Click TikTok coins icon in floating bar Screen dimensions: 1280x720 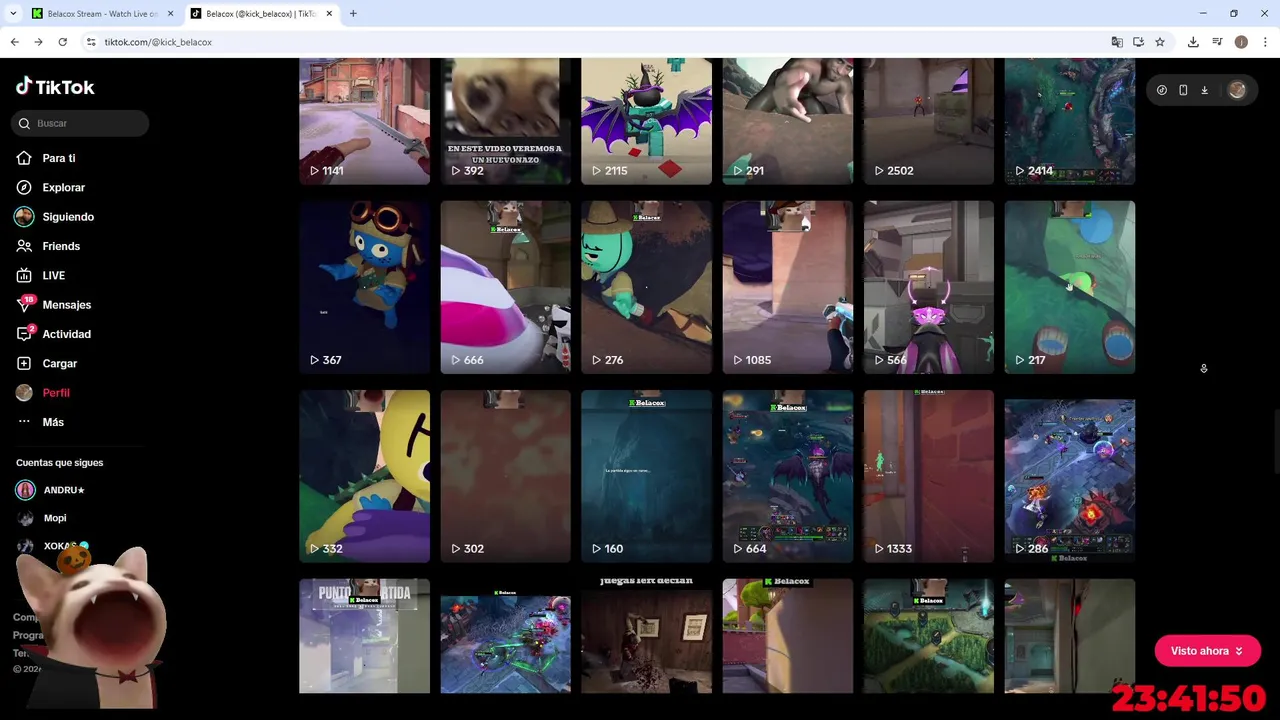(x=1161, y=90)
